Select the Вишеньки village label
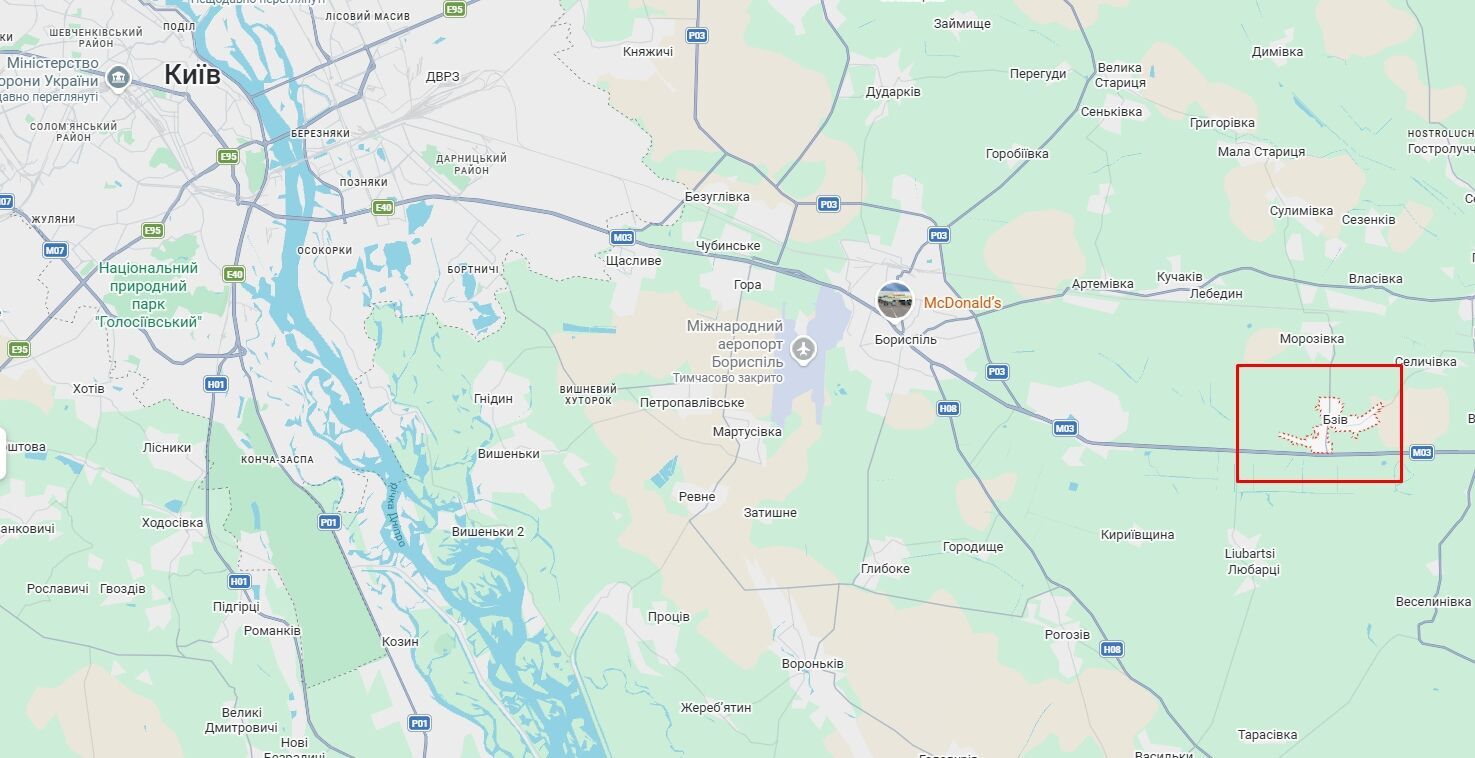 (509, 454)
